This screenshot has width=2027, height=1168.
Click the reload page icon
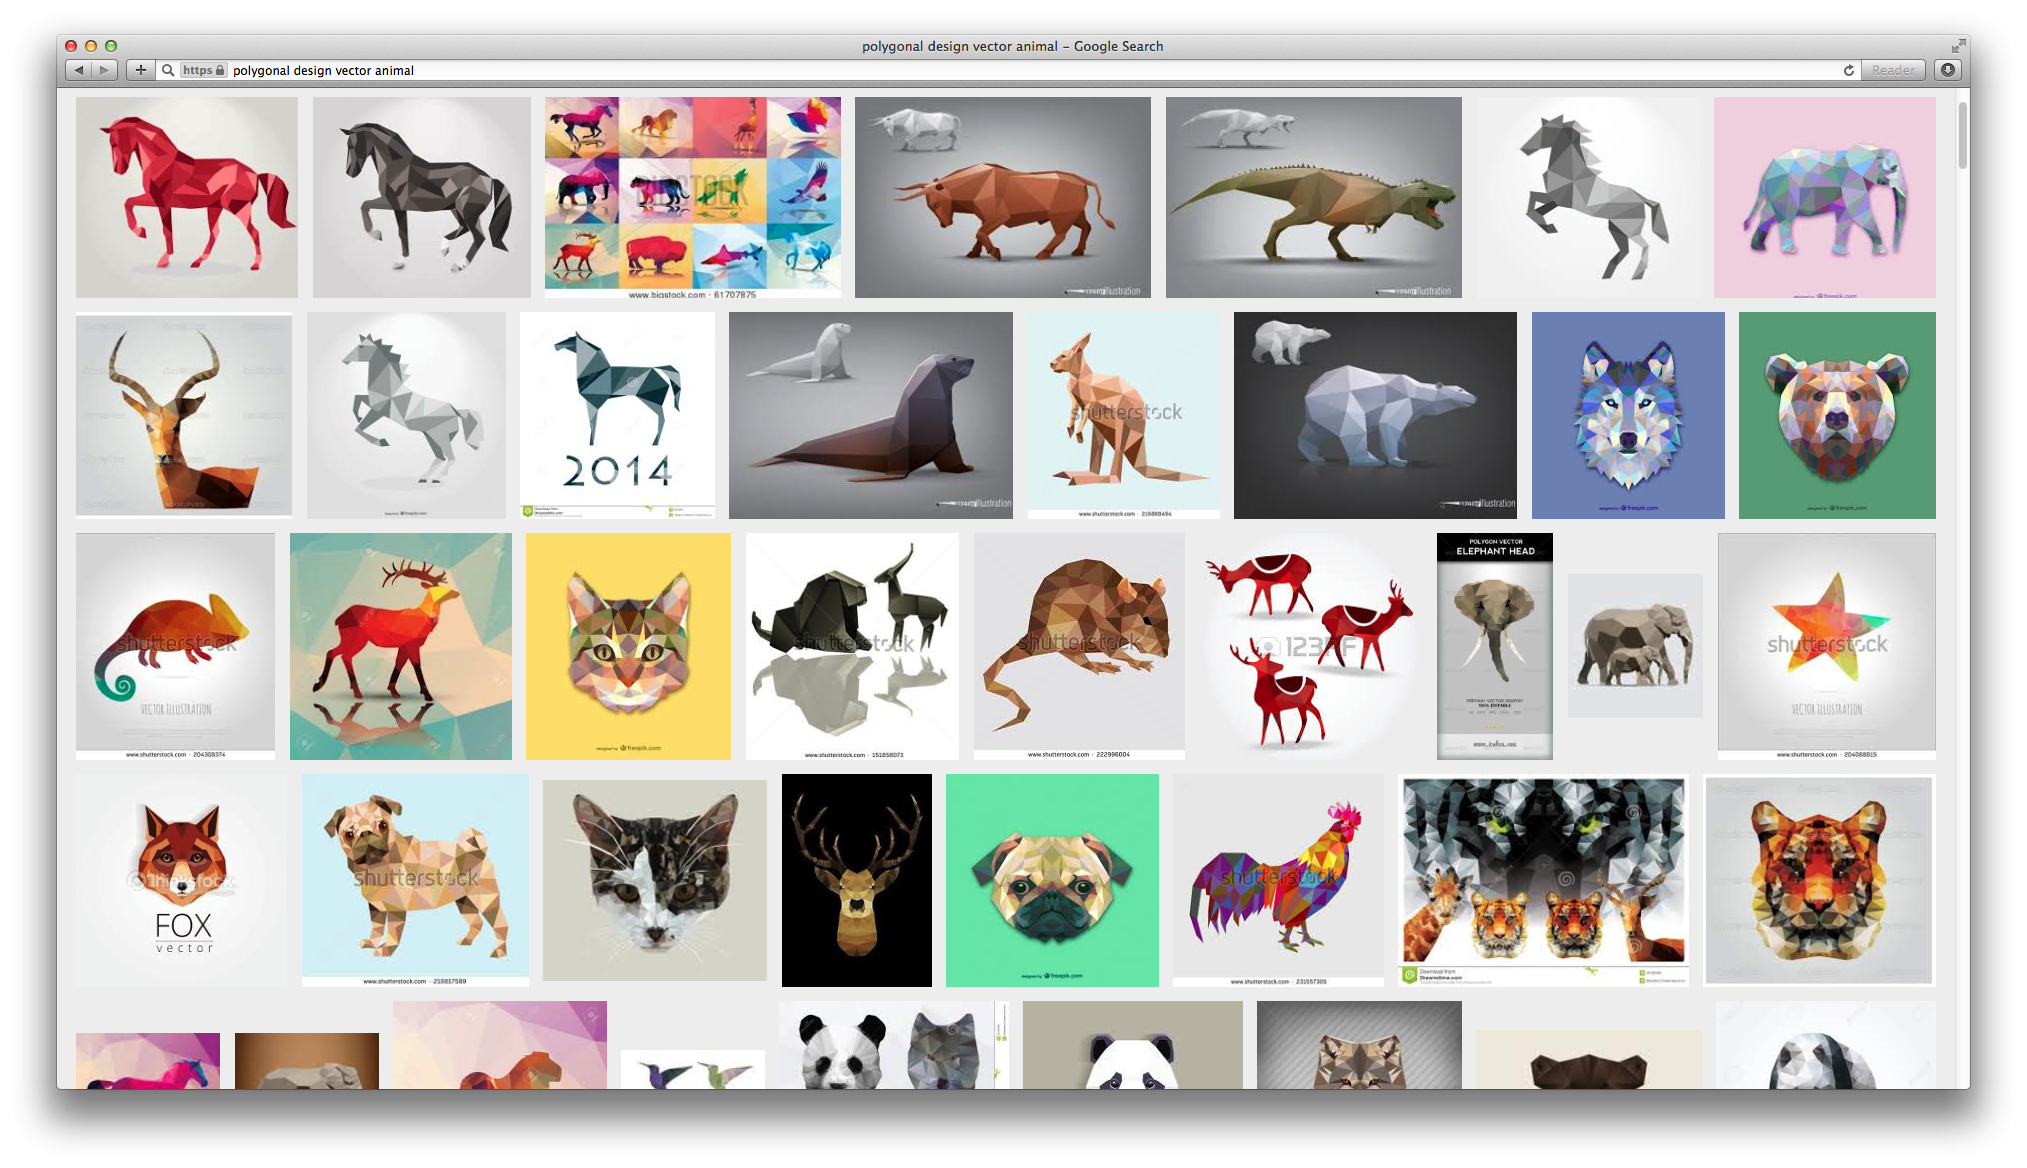[x=1848, y=70]
